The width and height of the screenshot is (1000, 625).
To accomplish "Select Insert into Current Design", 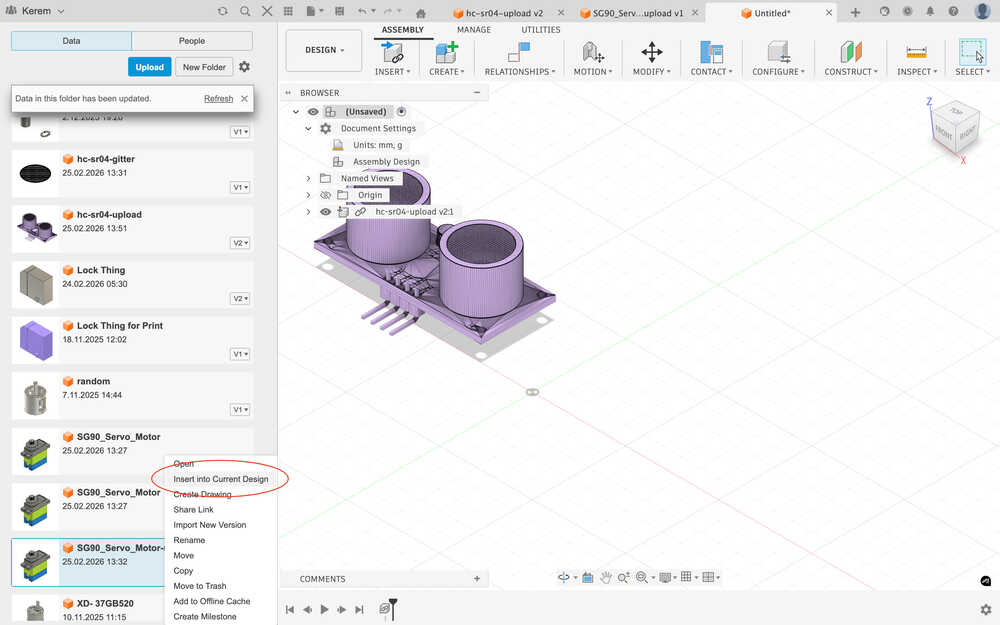I will [x=221, y=479].
